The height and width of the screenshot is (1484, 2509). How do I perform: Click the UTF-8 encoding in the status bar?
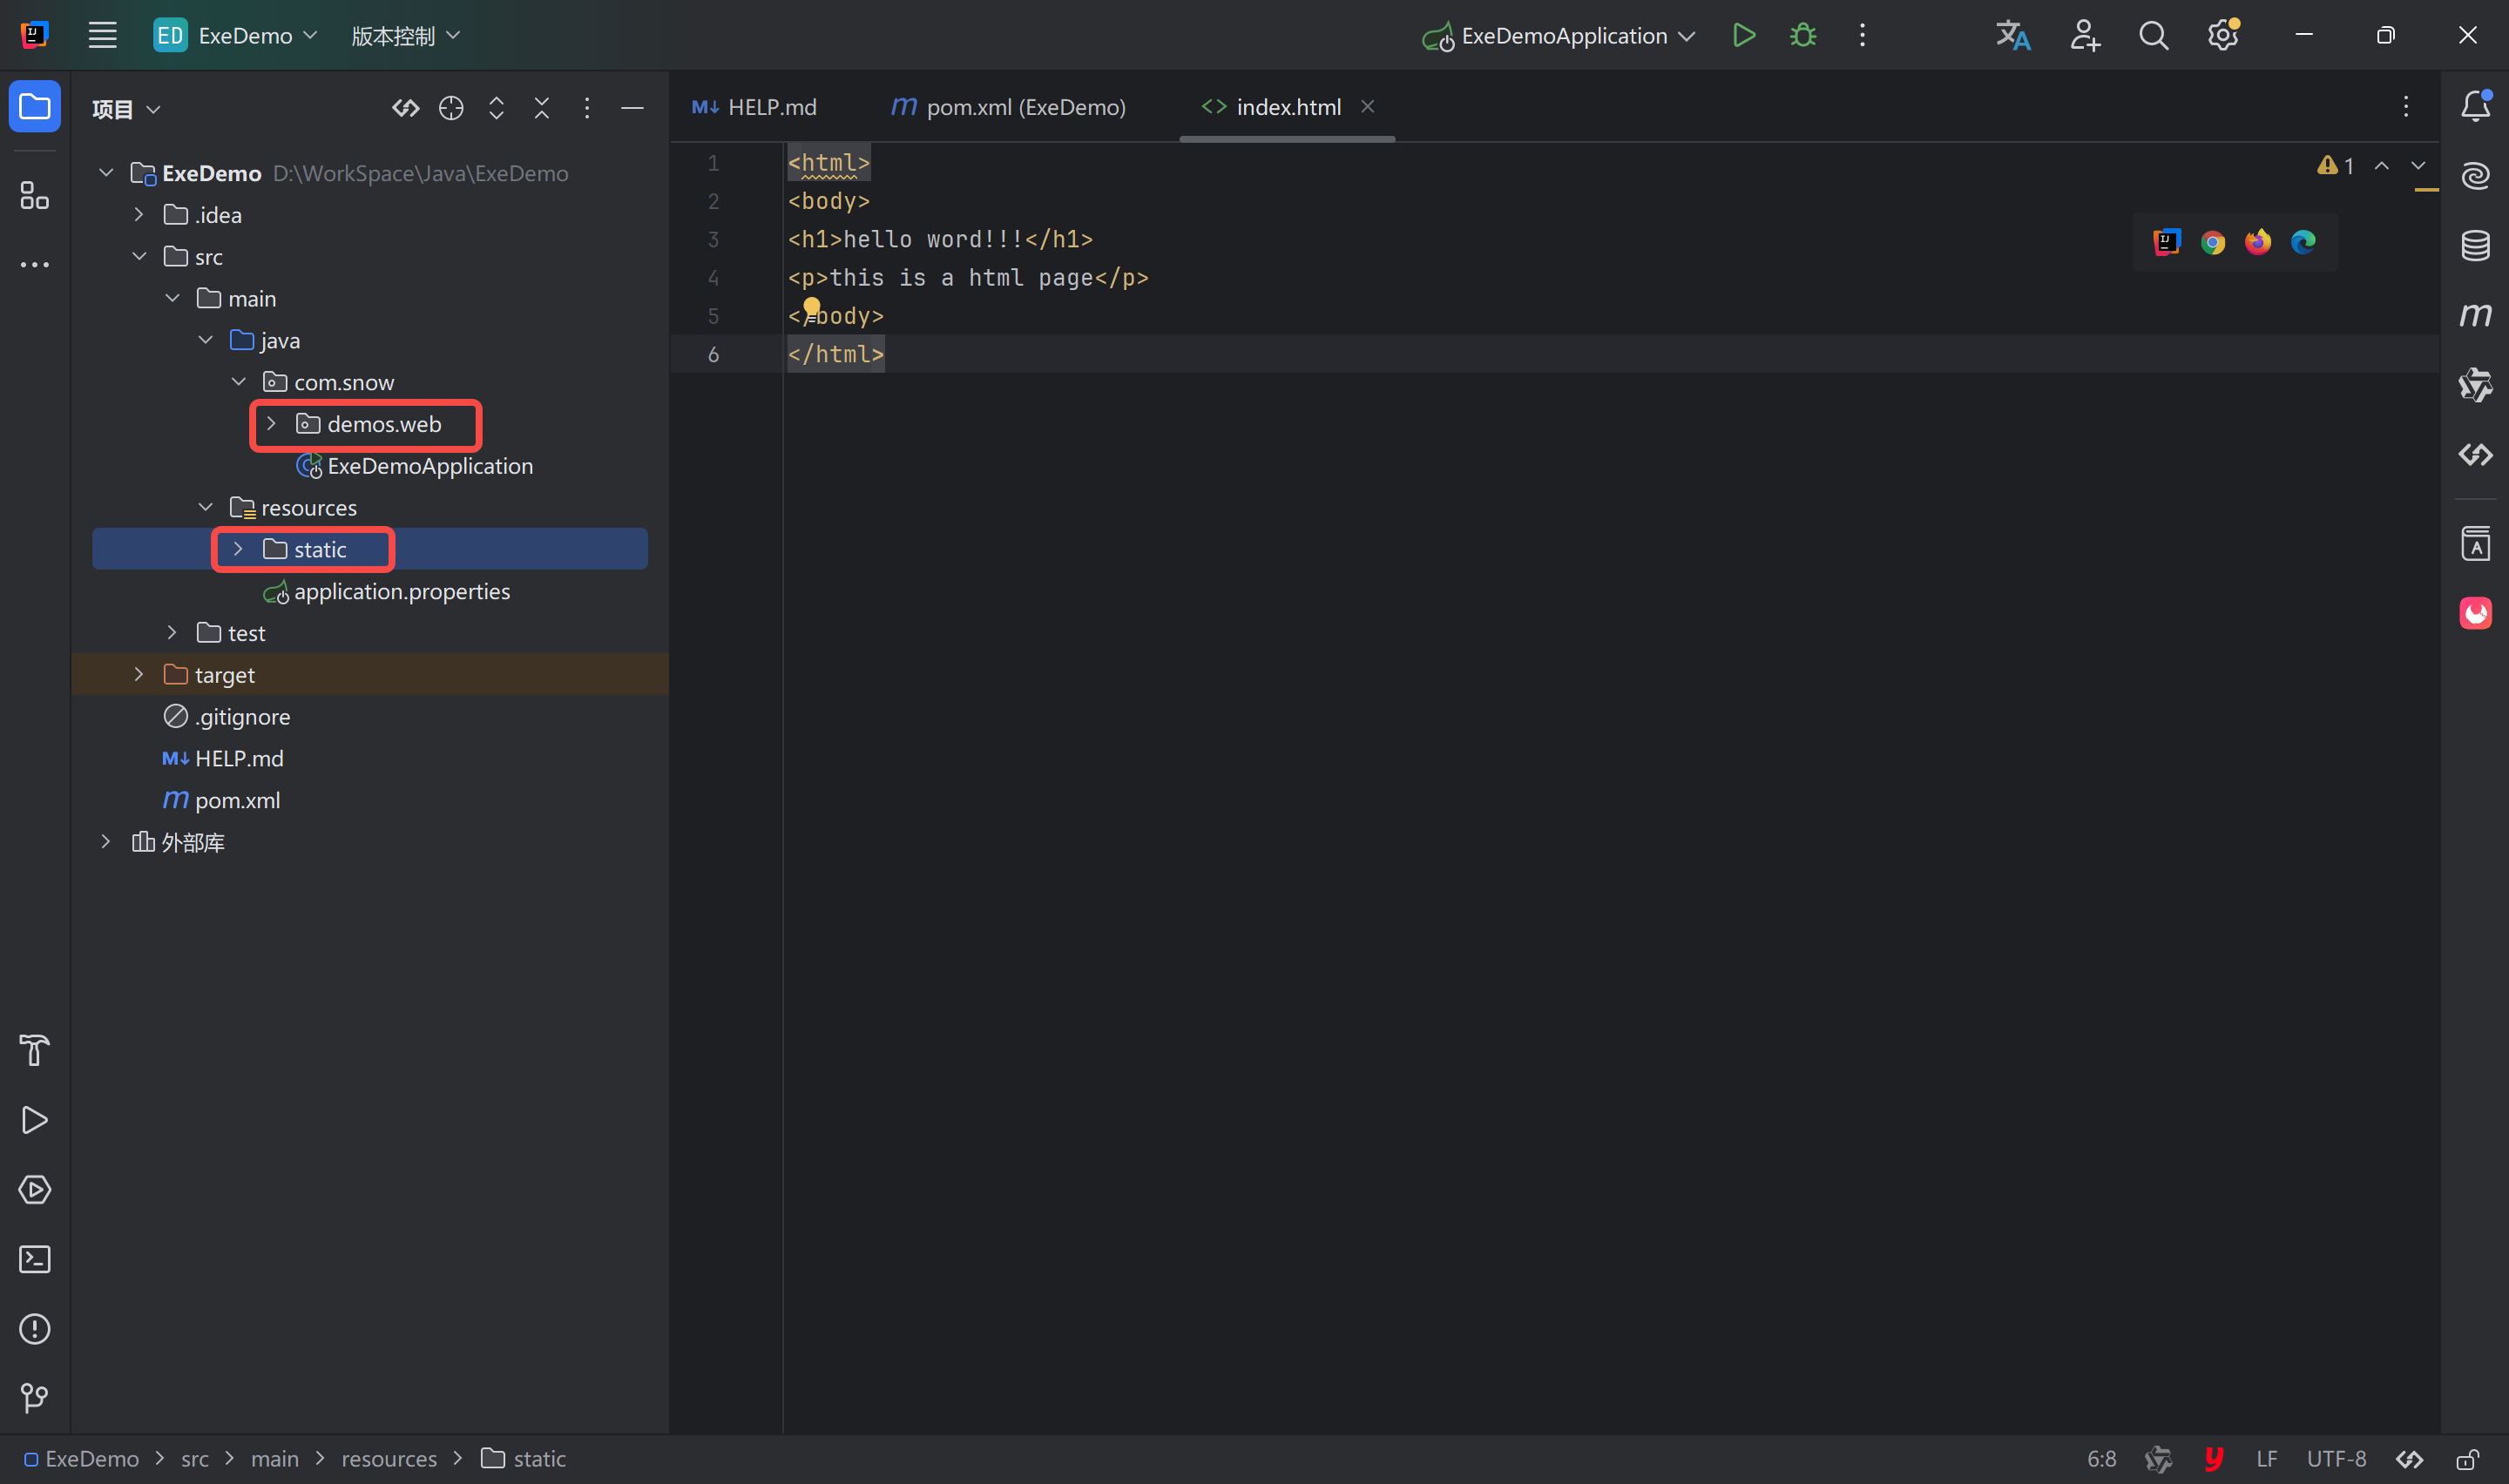coord(2336,1459)
